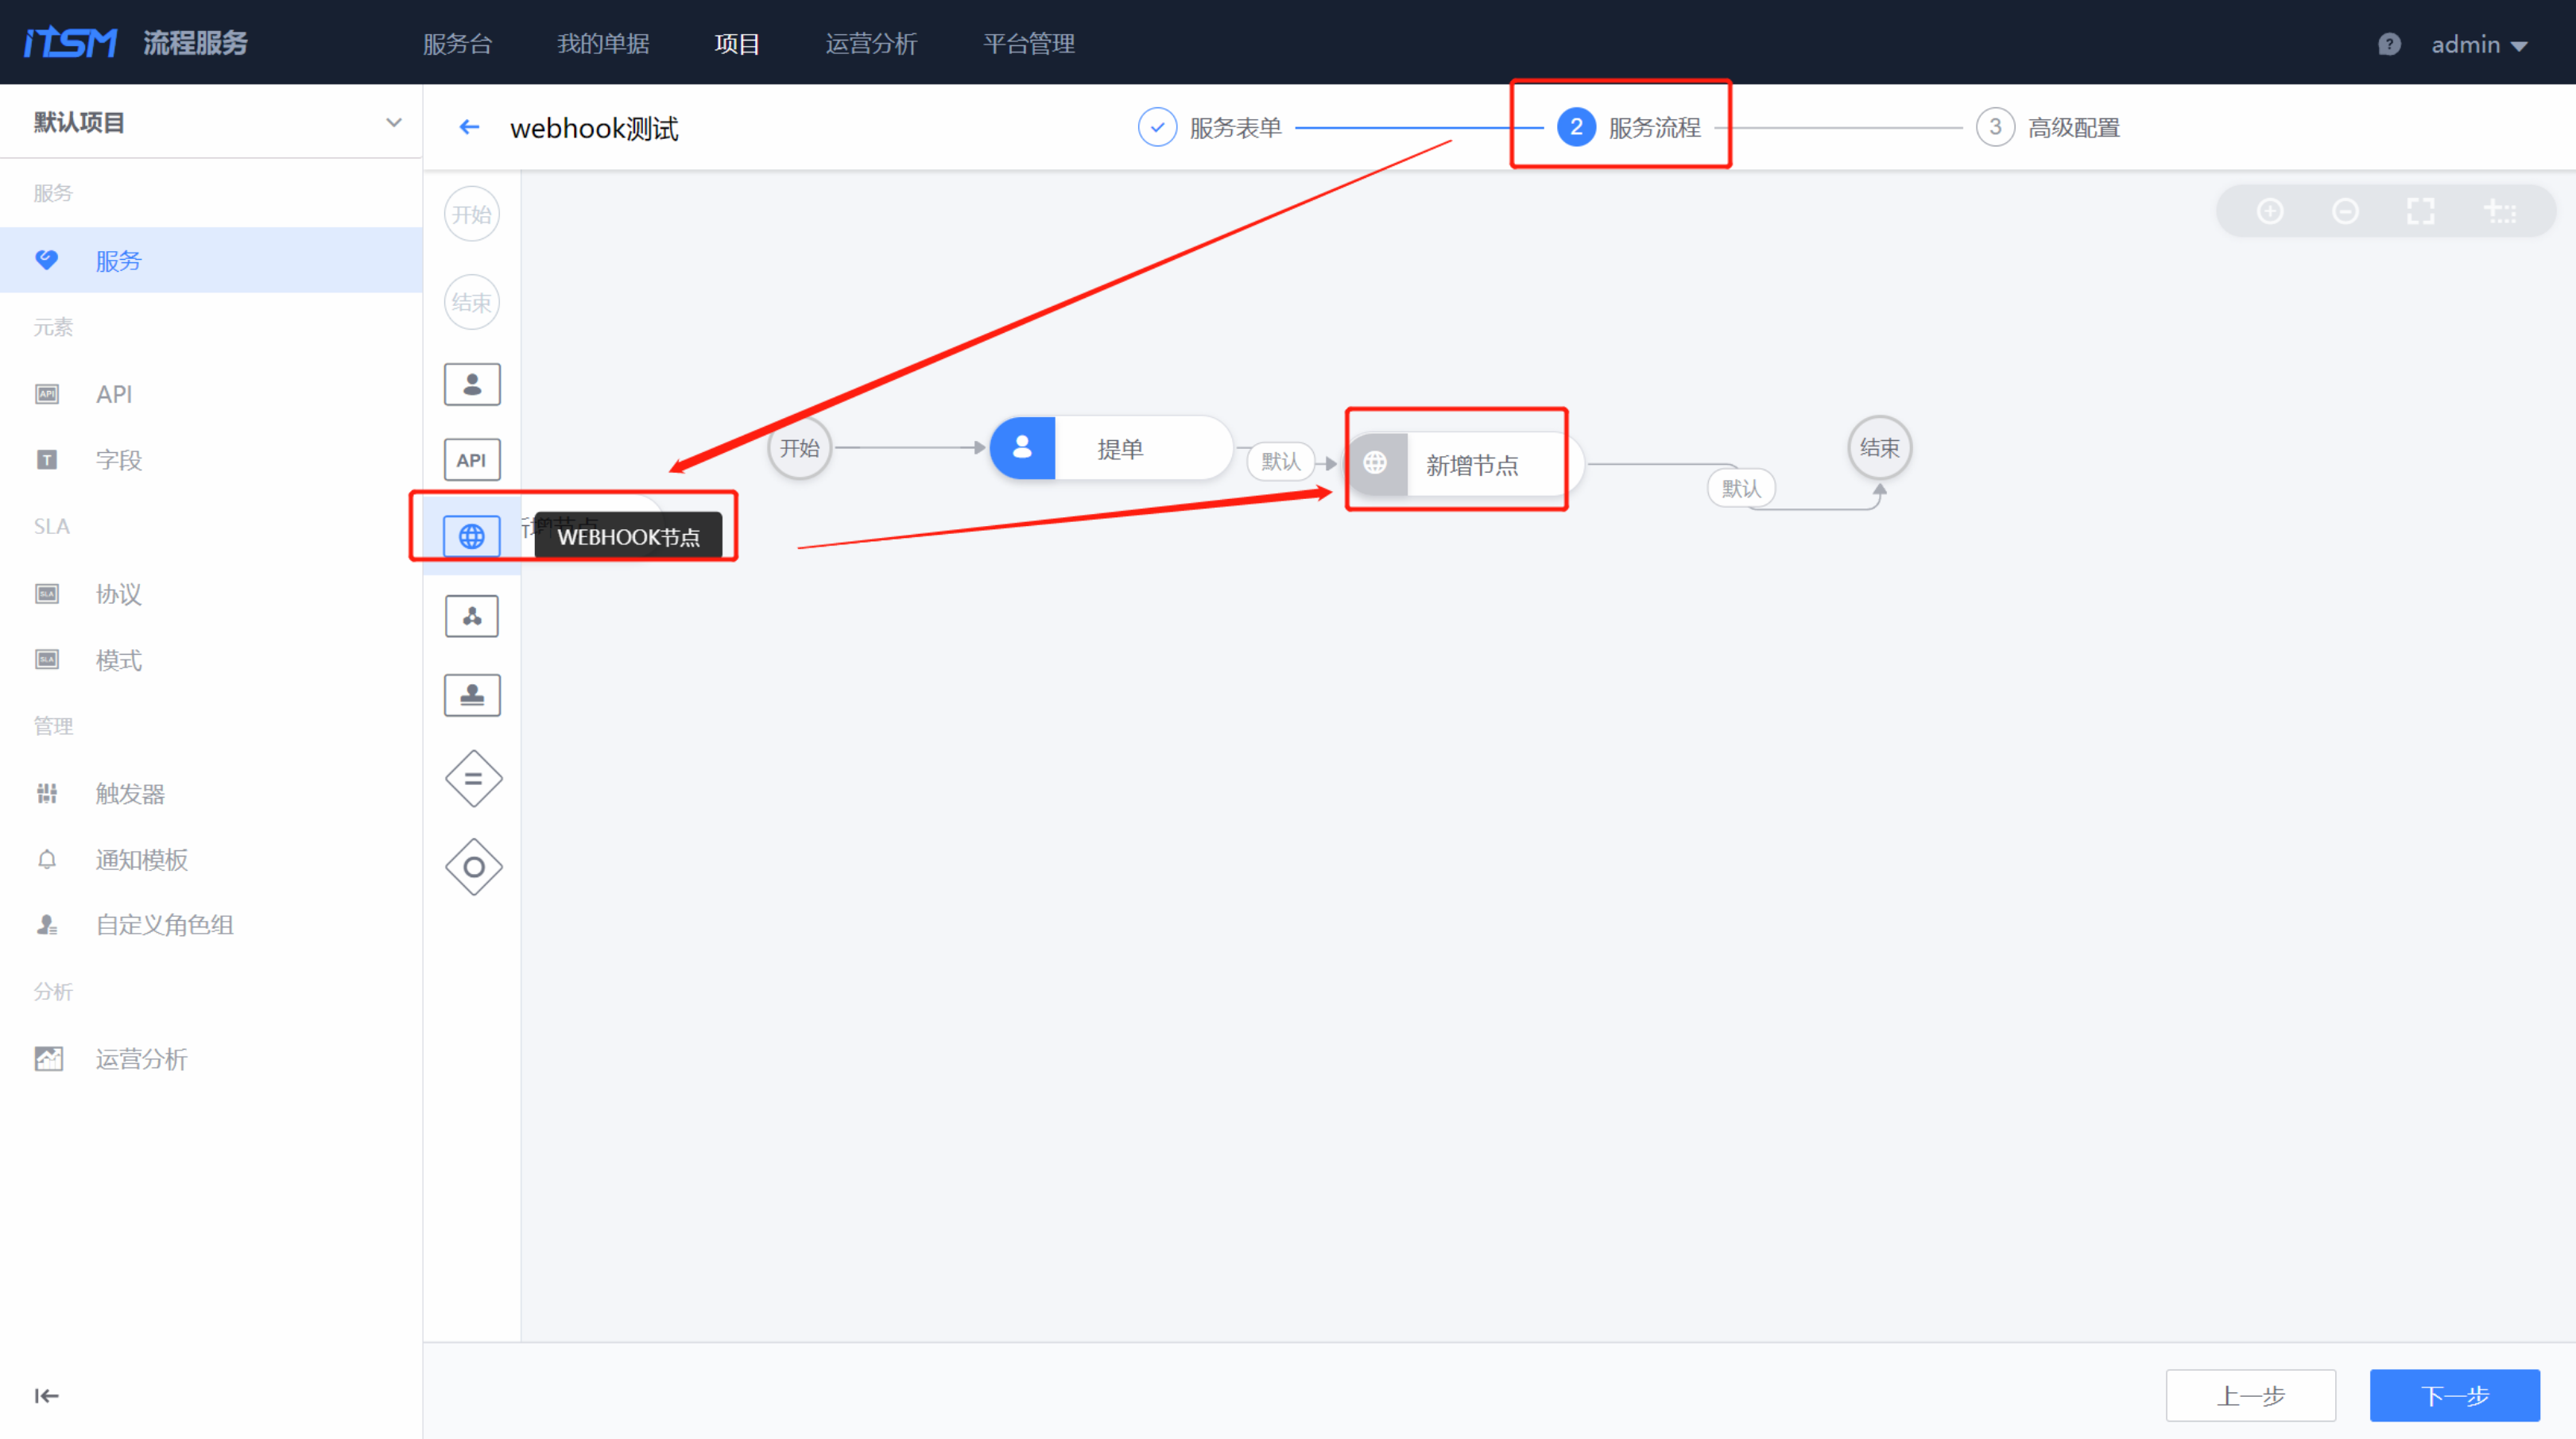Pick the parallel gateway diamond icon

coord(473,779)
